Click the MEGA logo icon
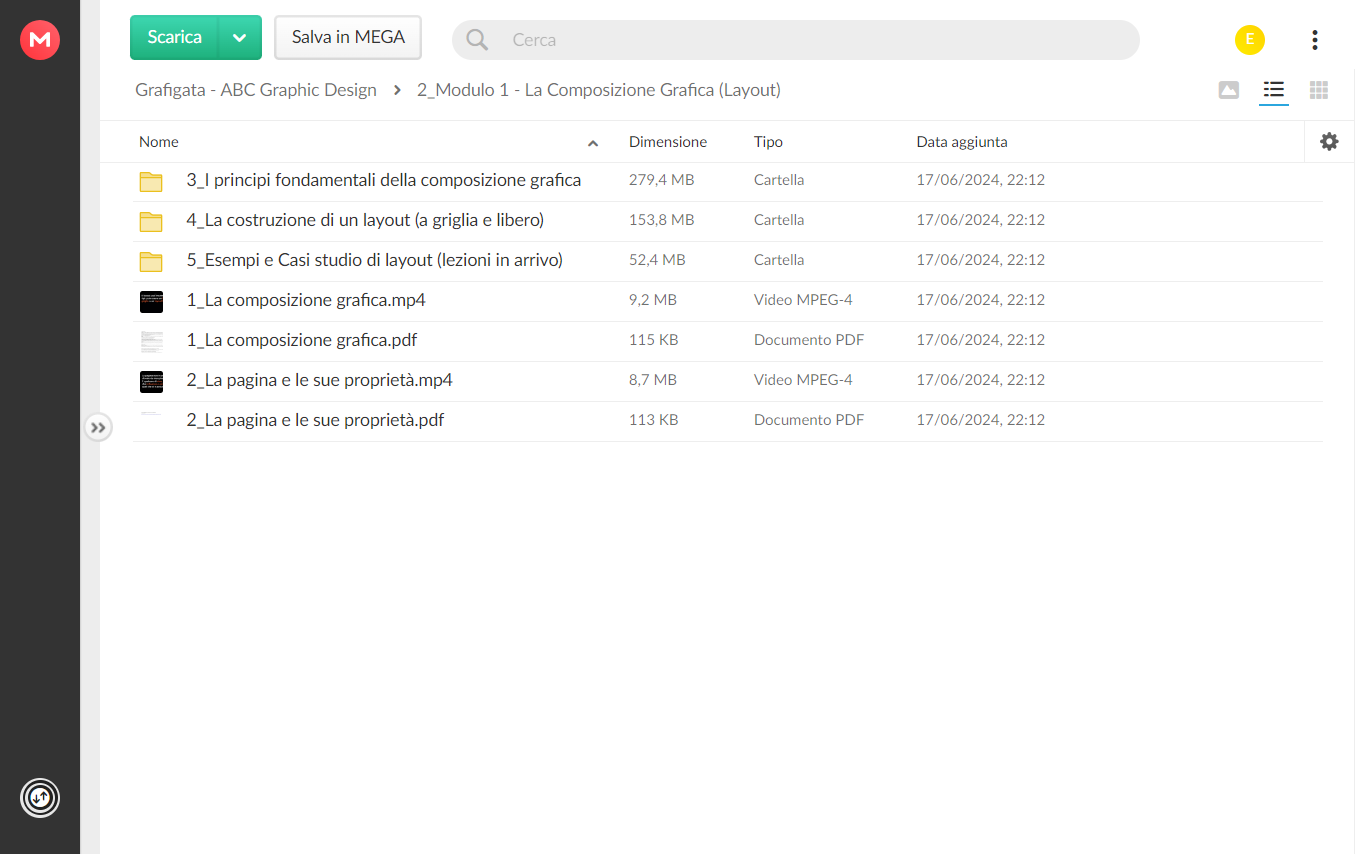1355x854 pixels. pos(40,40)
